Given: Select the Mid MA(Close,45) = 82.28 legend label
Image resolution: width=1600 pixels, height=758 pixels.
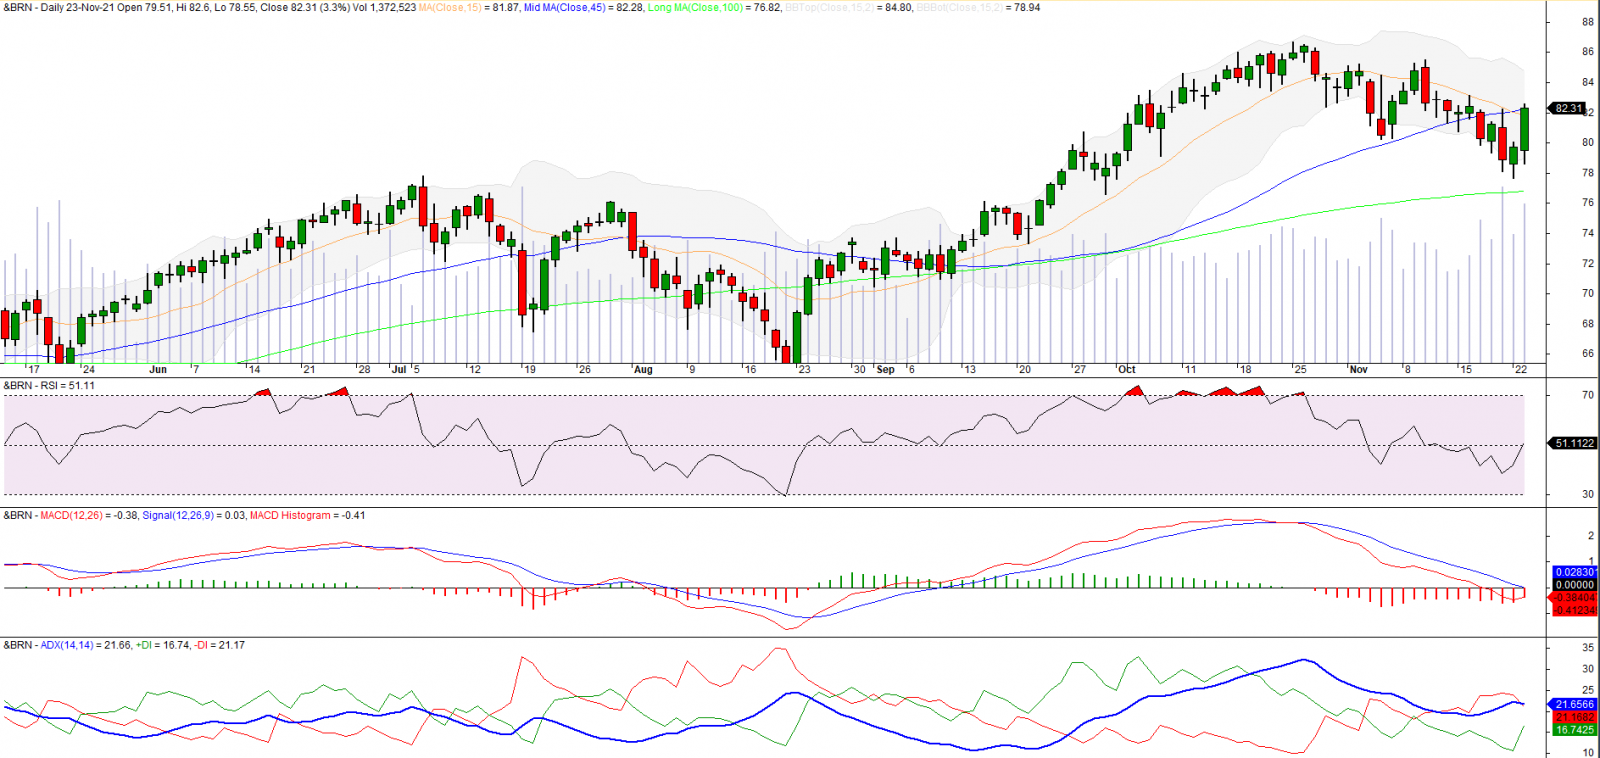Looking at the screenshot, I should pos(584,7).
